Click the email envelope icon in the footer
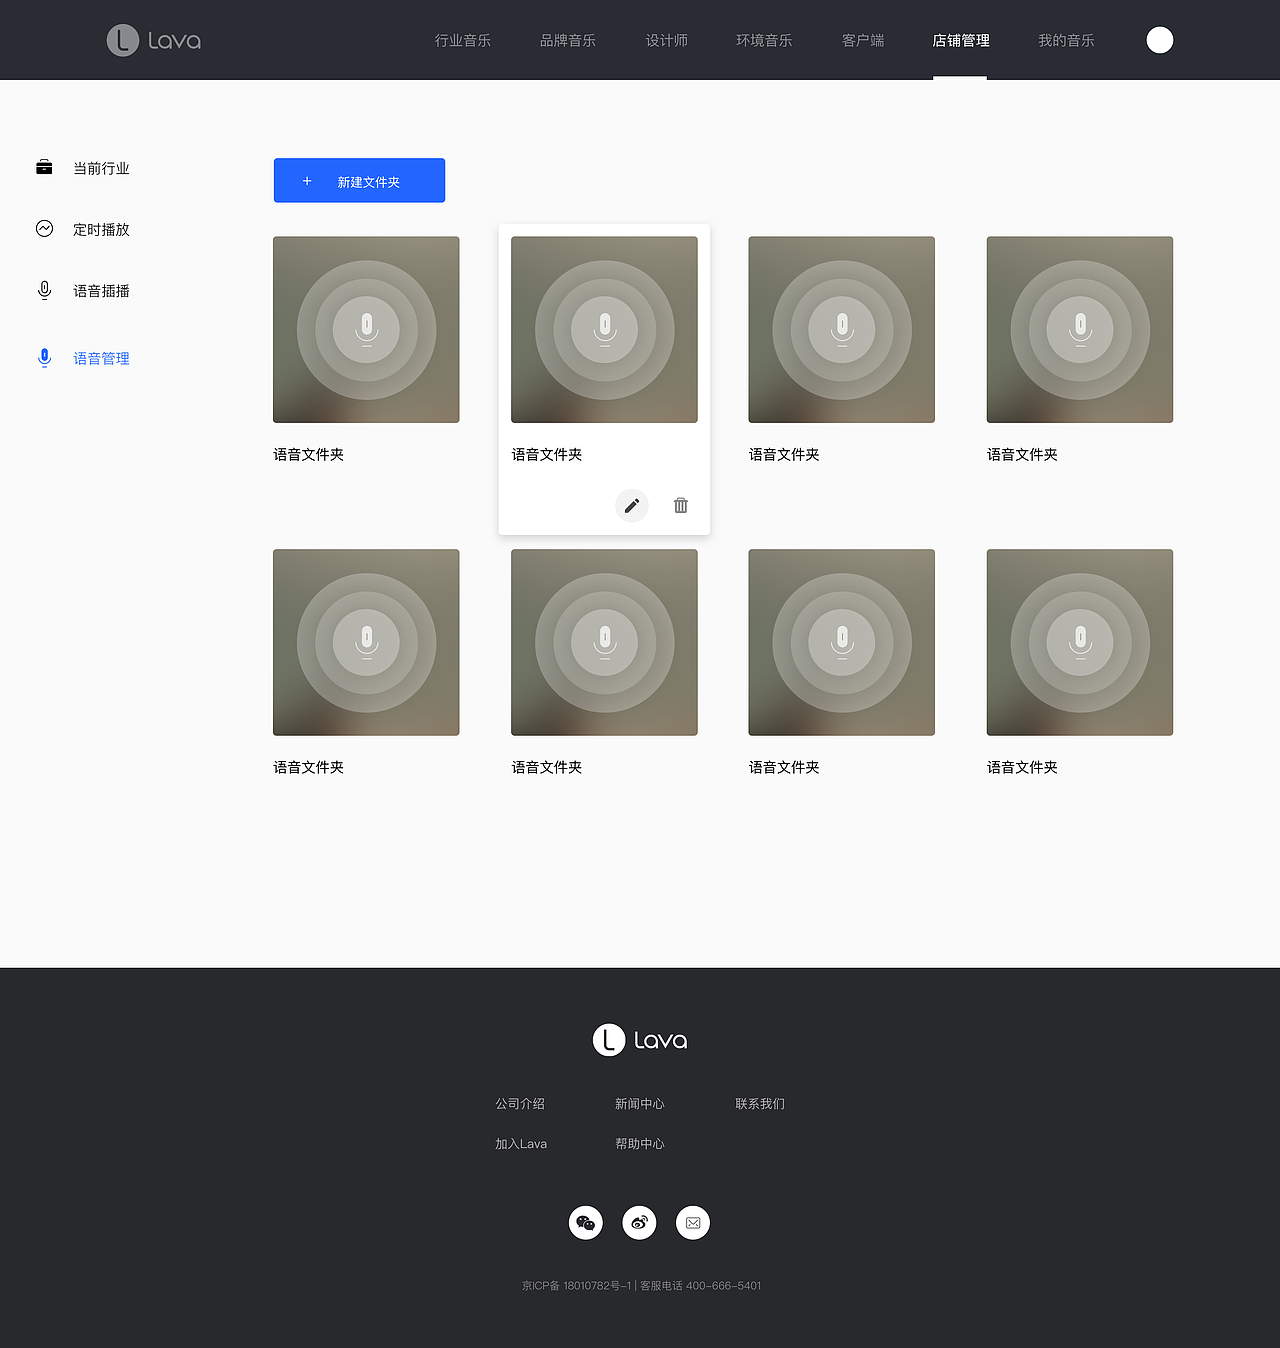Viewport: 1280px width, 1348px height. tap(693, 1223)
